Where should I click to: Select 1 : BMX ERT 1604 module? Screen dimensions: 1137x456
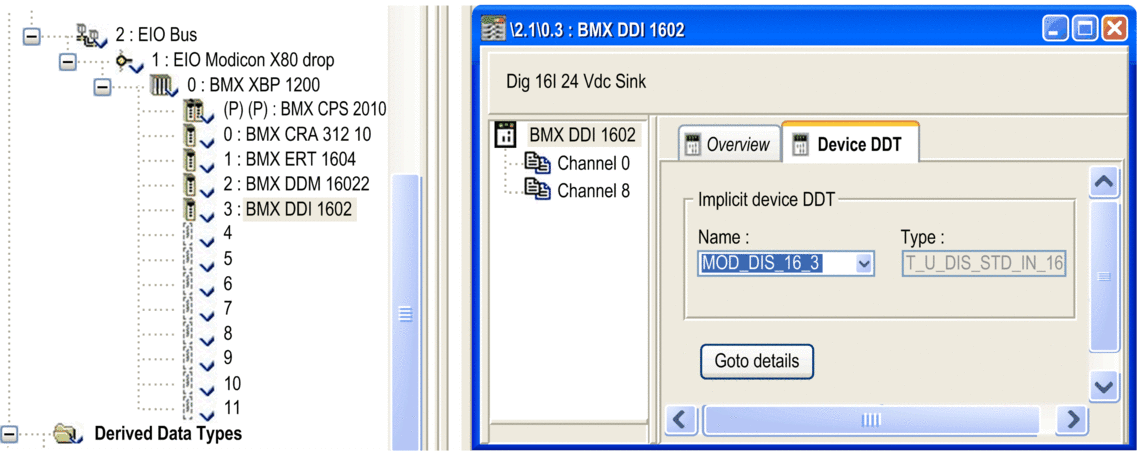coord(290,159)
